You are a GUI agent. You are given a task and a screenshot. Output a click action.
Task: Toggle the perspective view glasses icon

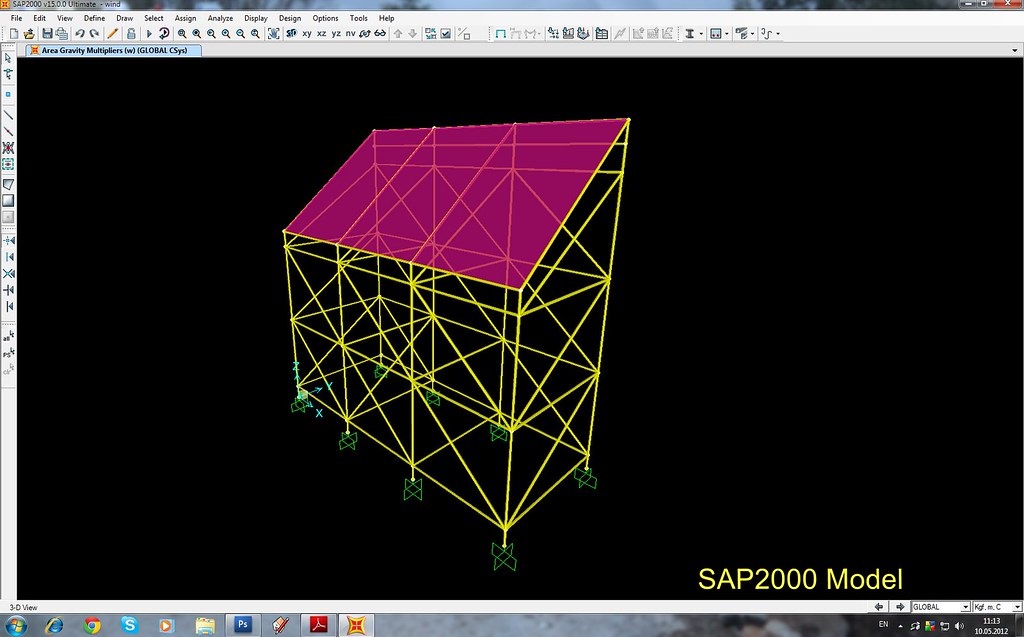coord(380,33)
